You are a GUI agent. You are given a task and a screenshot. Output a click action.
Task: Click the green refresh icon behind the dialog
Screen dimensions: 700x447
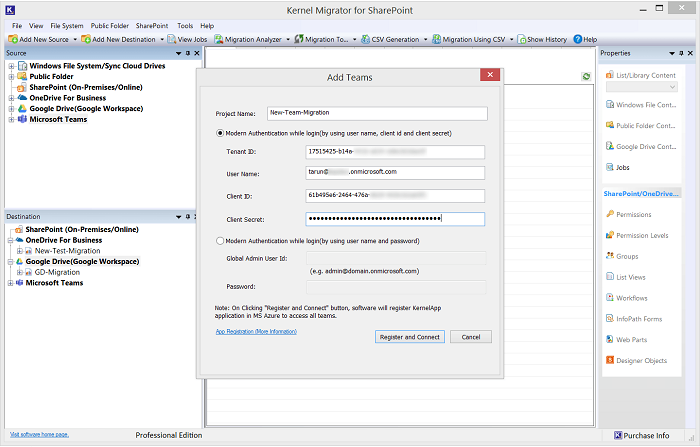[586, 76]
